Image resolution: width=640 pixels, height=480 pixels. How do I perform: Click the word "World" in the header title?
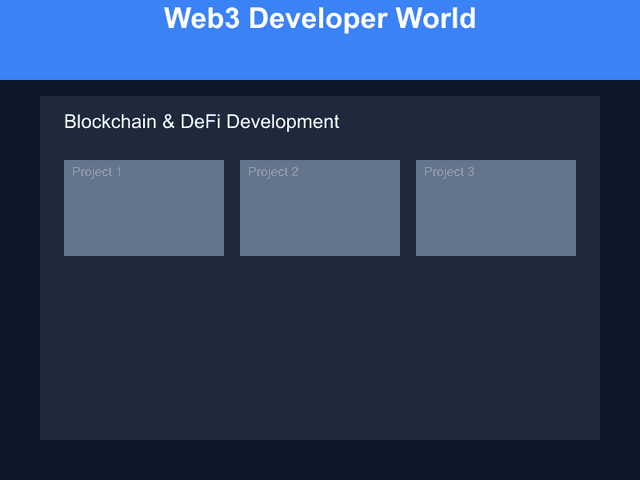(x=437, y=18)
